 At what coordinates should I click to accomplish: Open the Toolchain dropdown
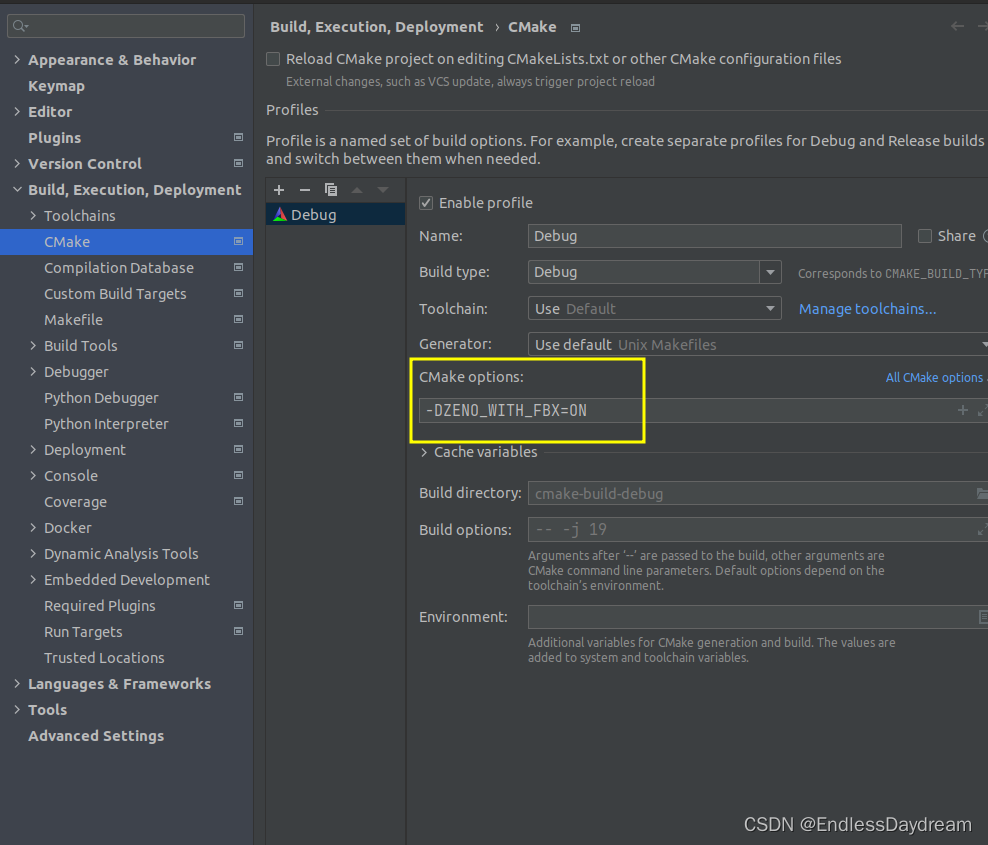(x=771, y=308)
